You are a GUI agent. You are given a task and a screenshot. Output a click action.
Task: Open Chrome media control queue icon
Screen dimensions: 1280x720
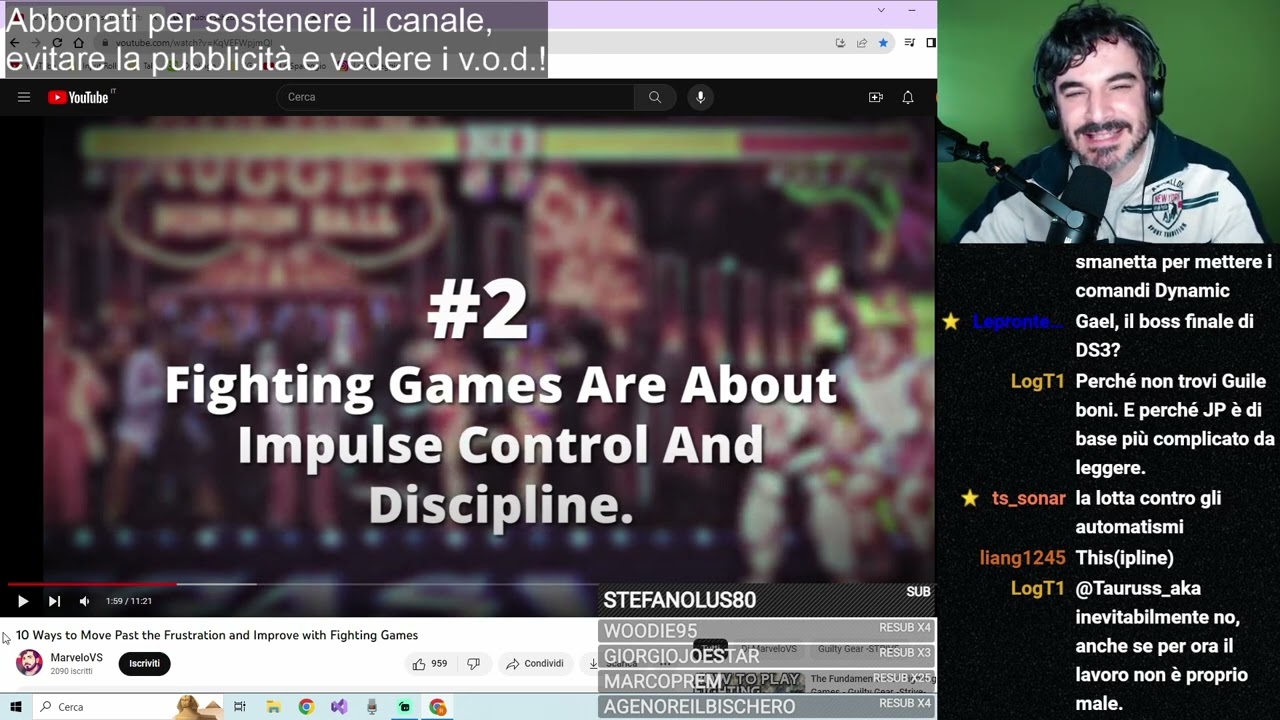pyautogui.click(x=909, y=43)
